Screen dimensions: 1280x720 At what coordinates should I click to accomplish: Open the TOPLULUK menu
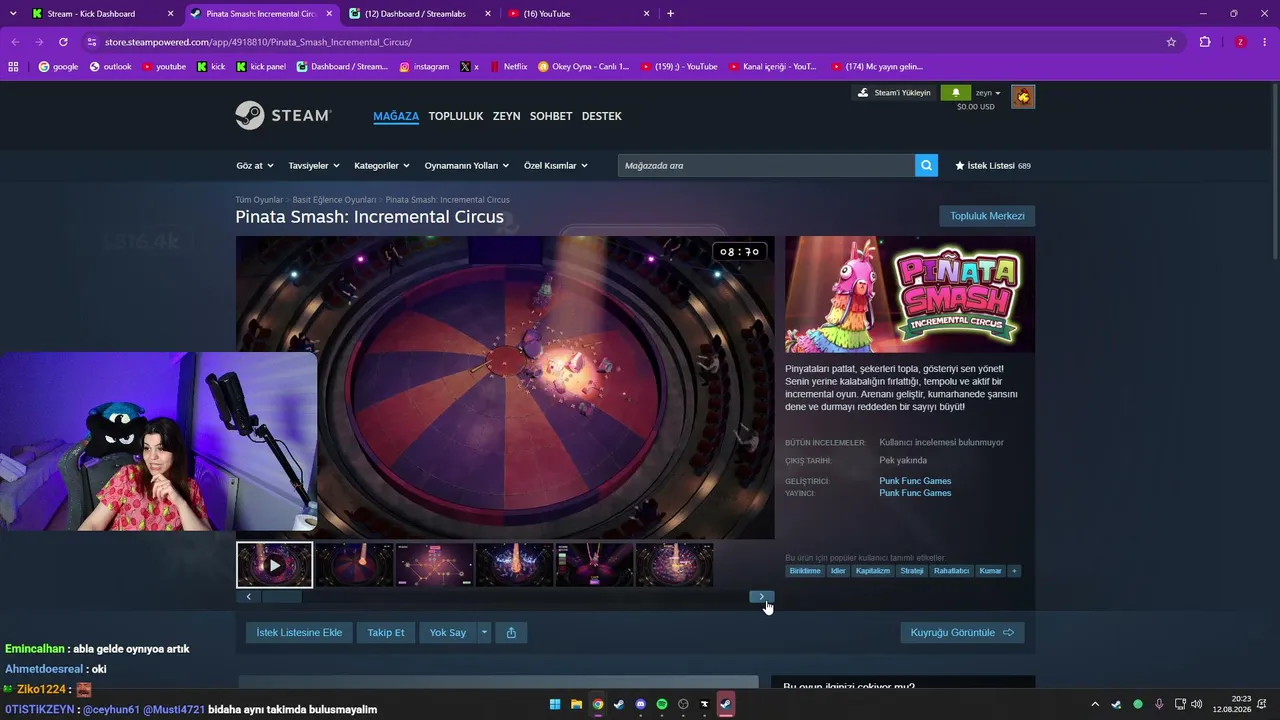pos(456,116)
